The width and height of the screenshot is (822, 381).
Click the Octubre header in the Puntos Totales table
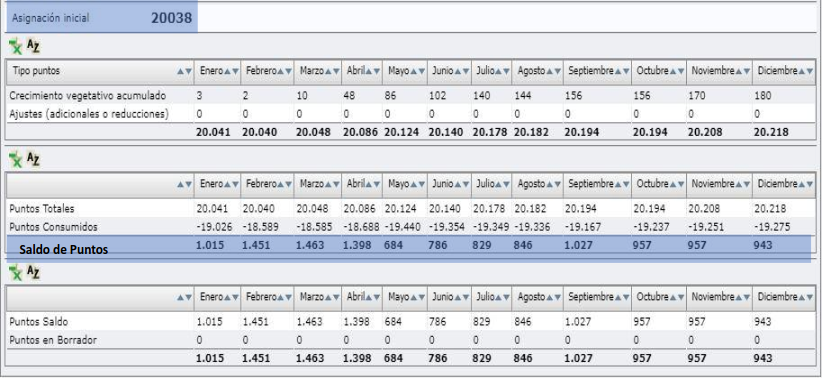pos(652,184)
